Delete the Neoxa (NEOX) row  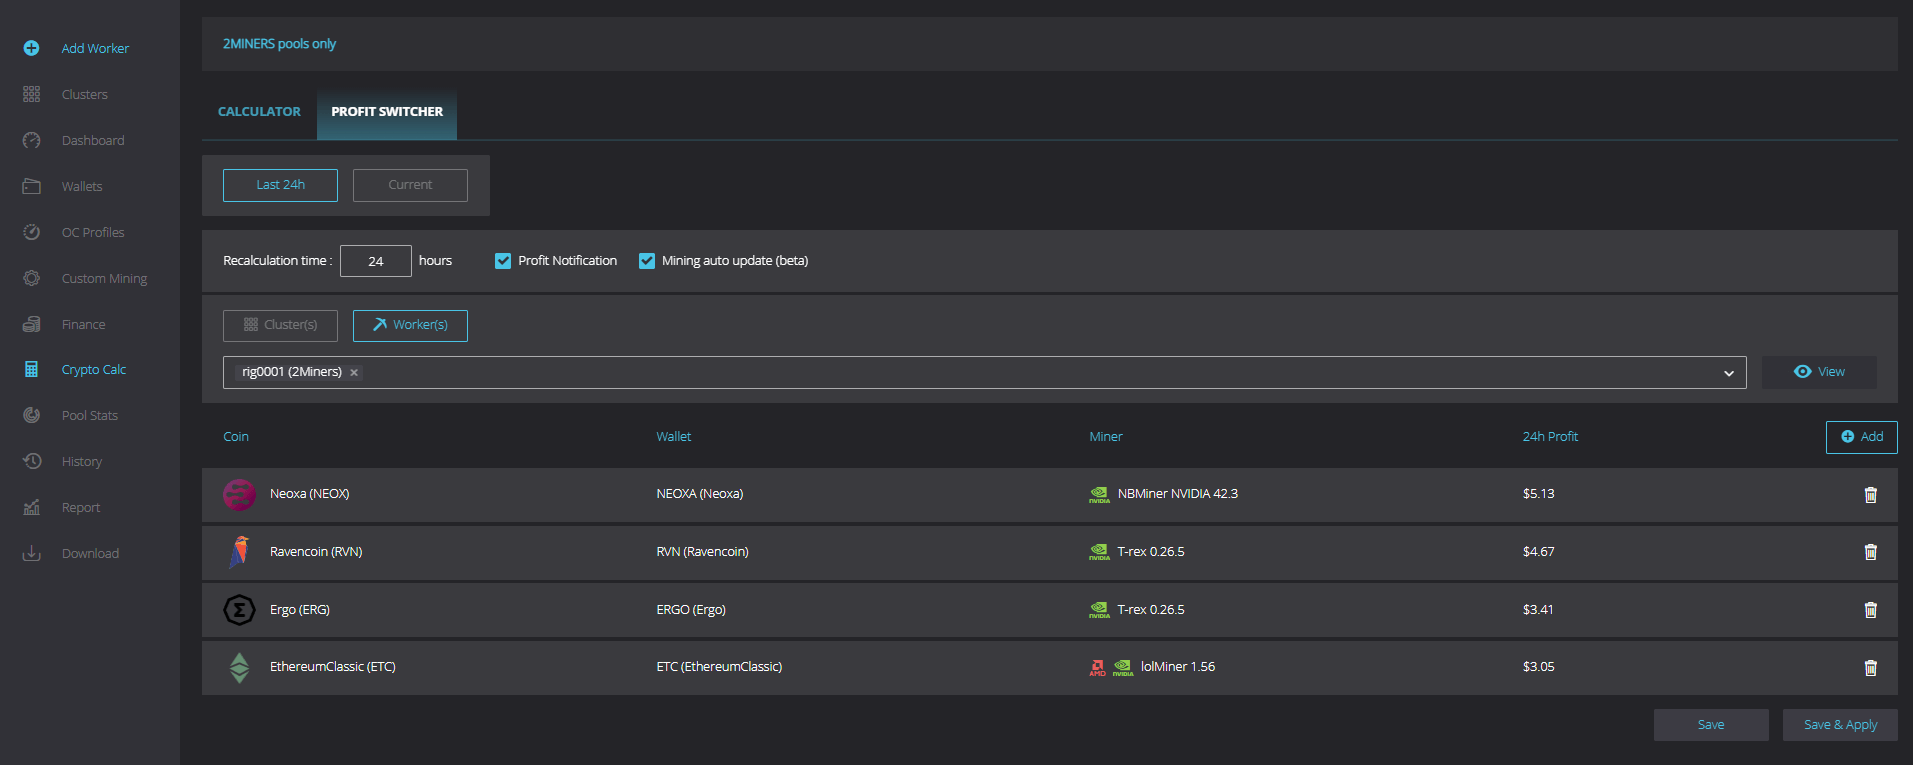(x=1870, y=494)
